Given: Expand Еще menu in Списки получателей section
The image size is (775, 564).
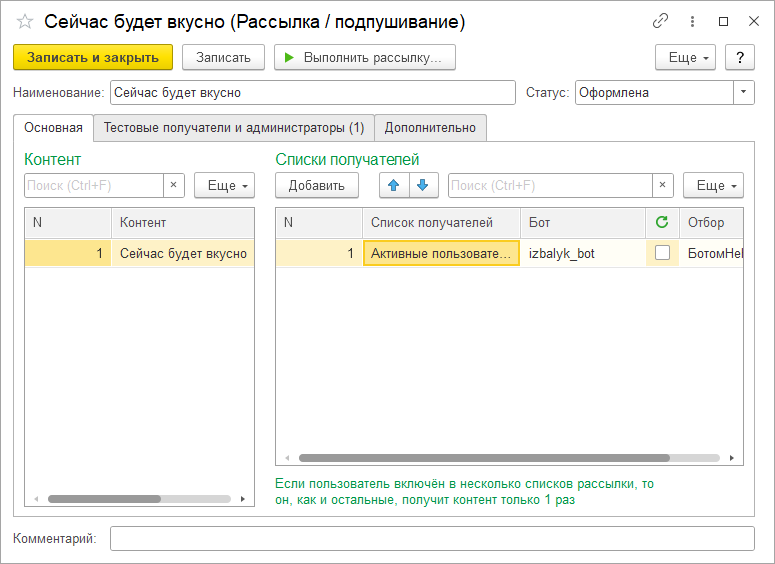Looking at the screenshot, I should pos(713,185).
